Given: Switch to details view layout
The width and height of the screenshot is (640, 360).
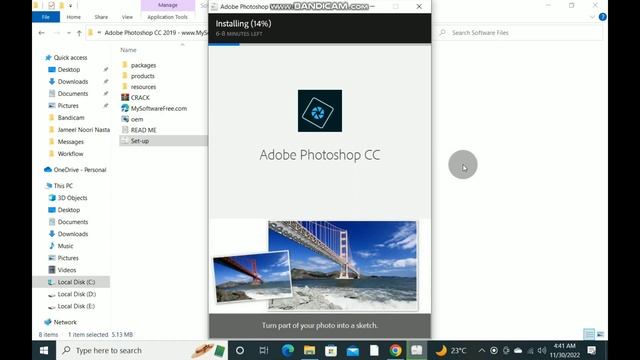Looking at the screenshot, I should pos(589,334).
